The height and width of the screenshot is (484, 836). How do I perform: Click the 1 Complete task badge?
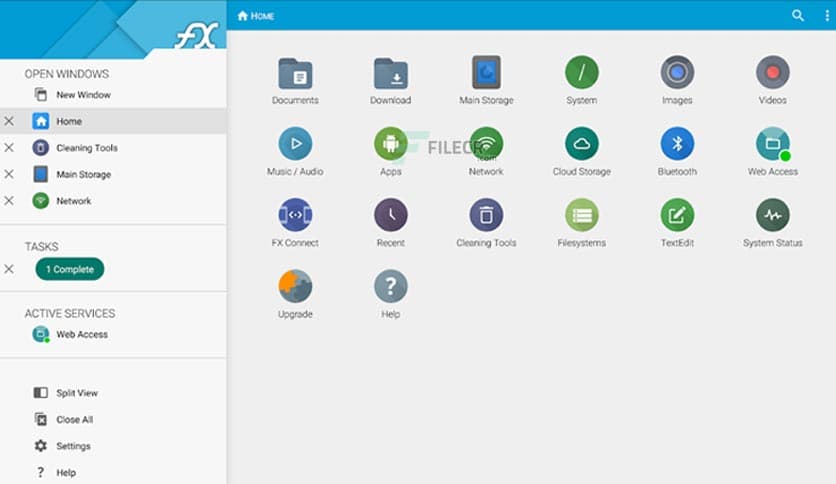(x=70, y=269)
